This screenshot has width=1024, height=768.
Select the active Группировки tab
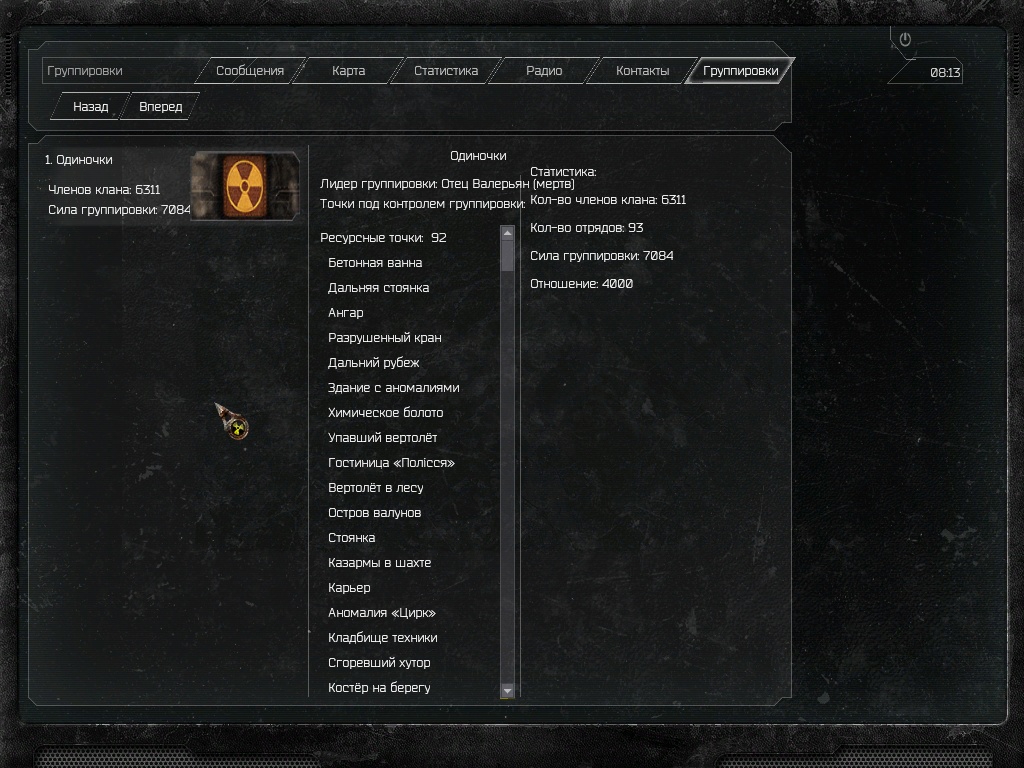(741, 71)
